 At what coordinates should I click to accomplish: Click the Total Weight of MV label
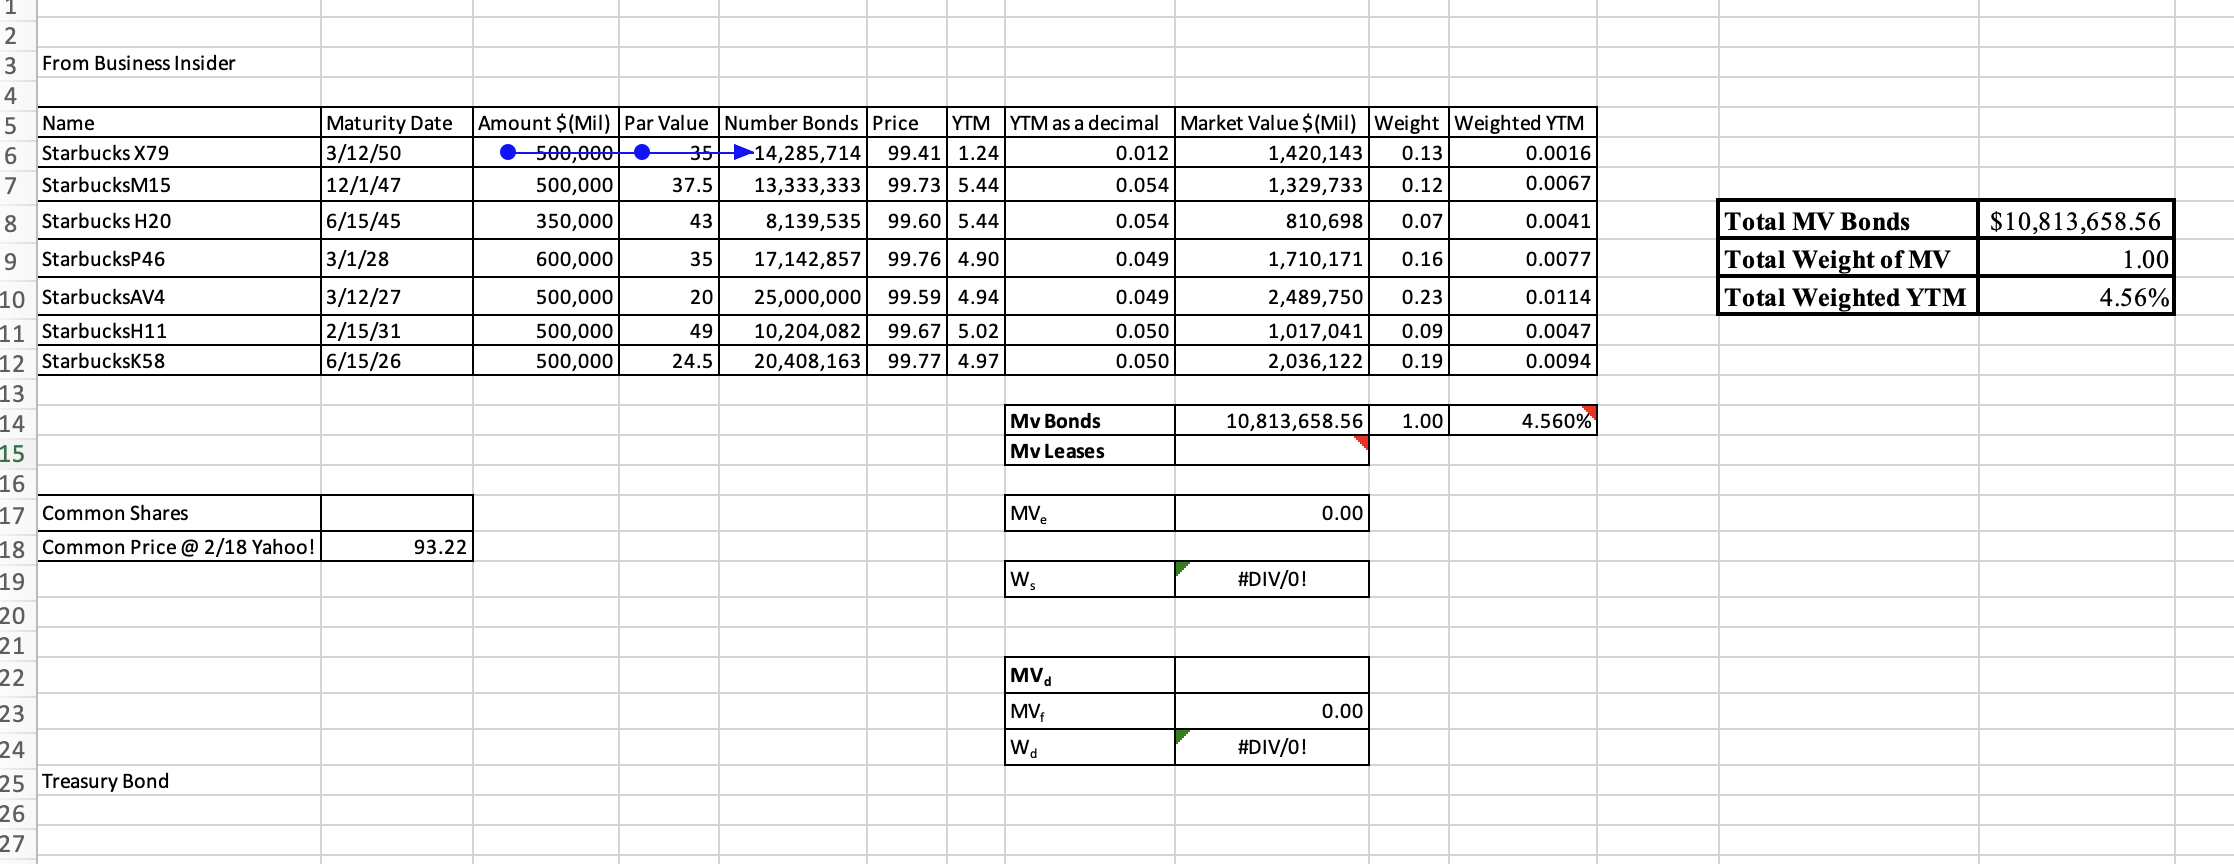(1848, 259)
